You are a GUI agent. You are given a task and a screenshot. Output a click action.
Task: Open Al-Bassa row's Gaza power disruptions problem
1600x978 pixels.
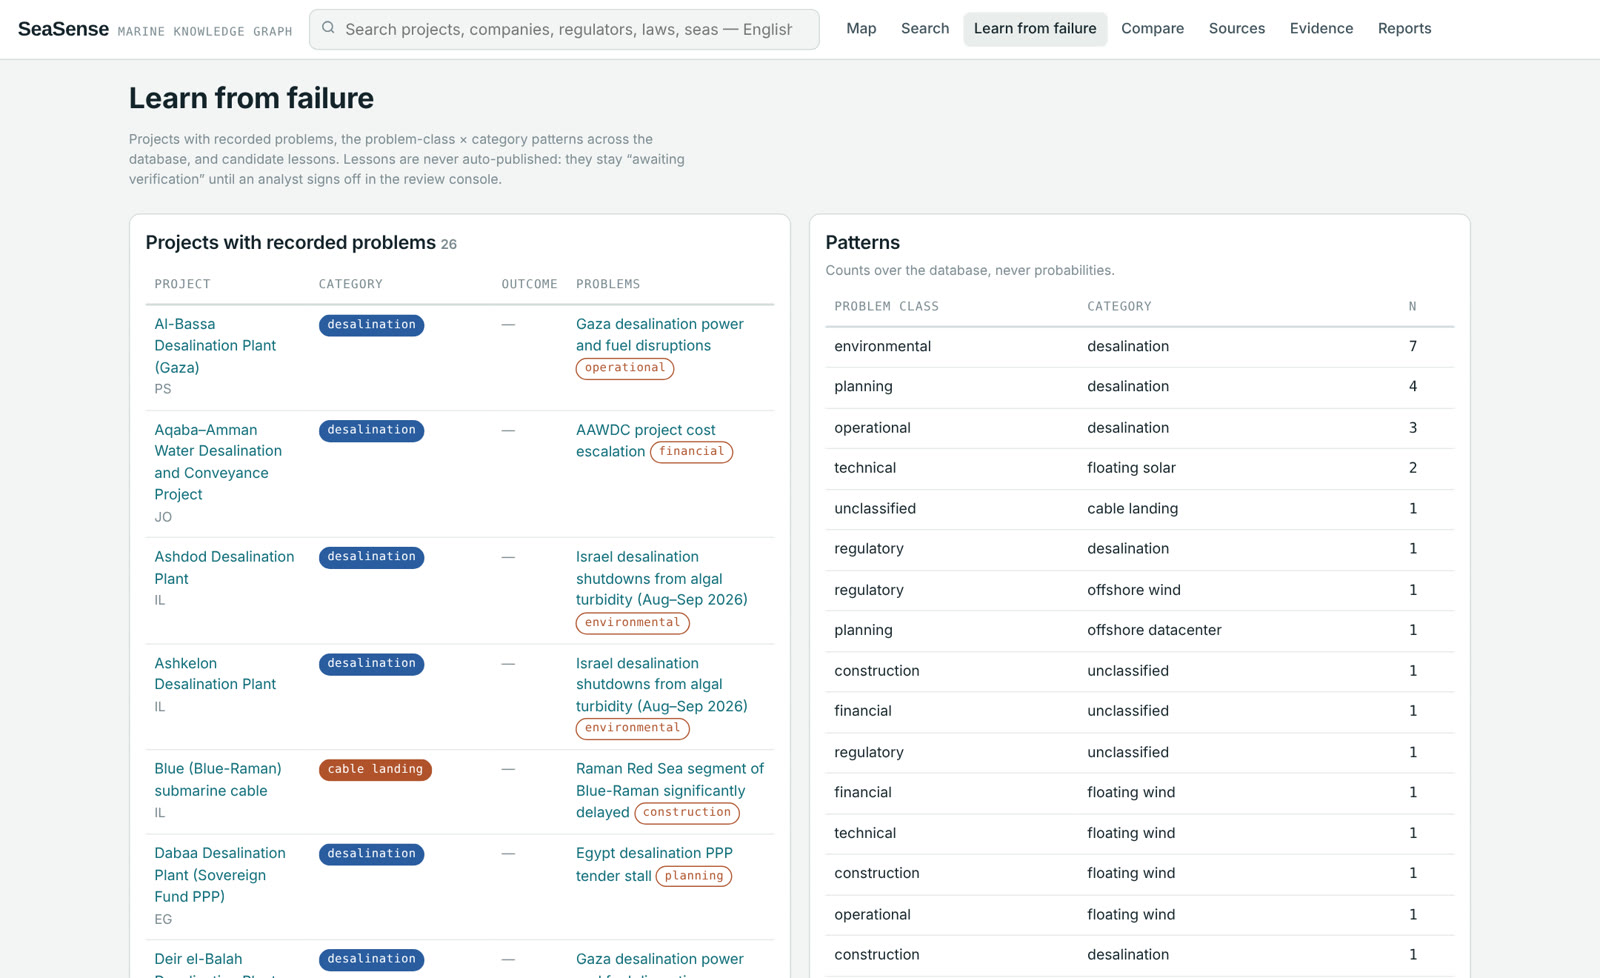coord(660,334)
